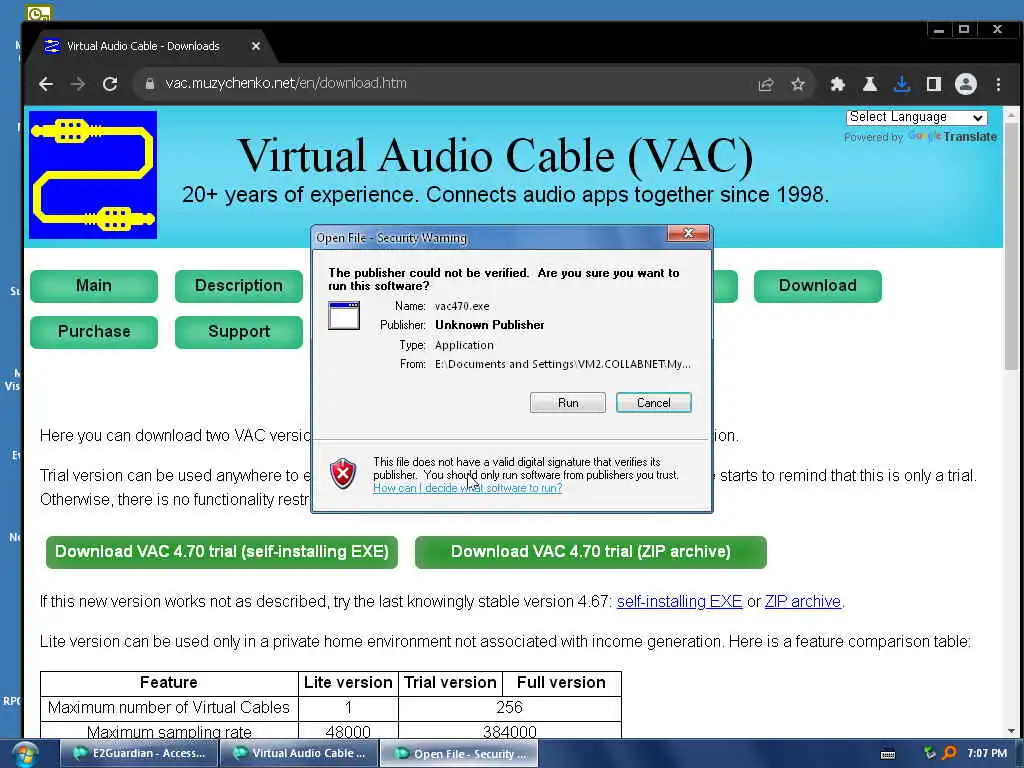Click the 'Feature' table header

[168, 683]
